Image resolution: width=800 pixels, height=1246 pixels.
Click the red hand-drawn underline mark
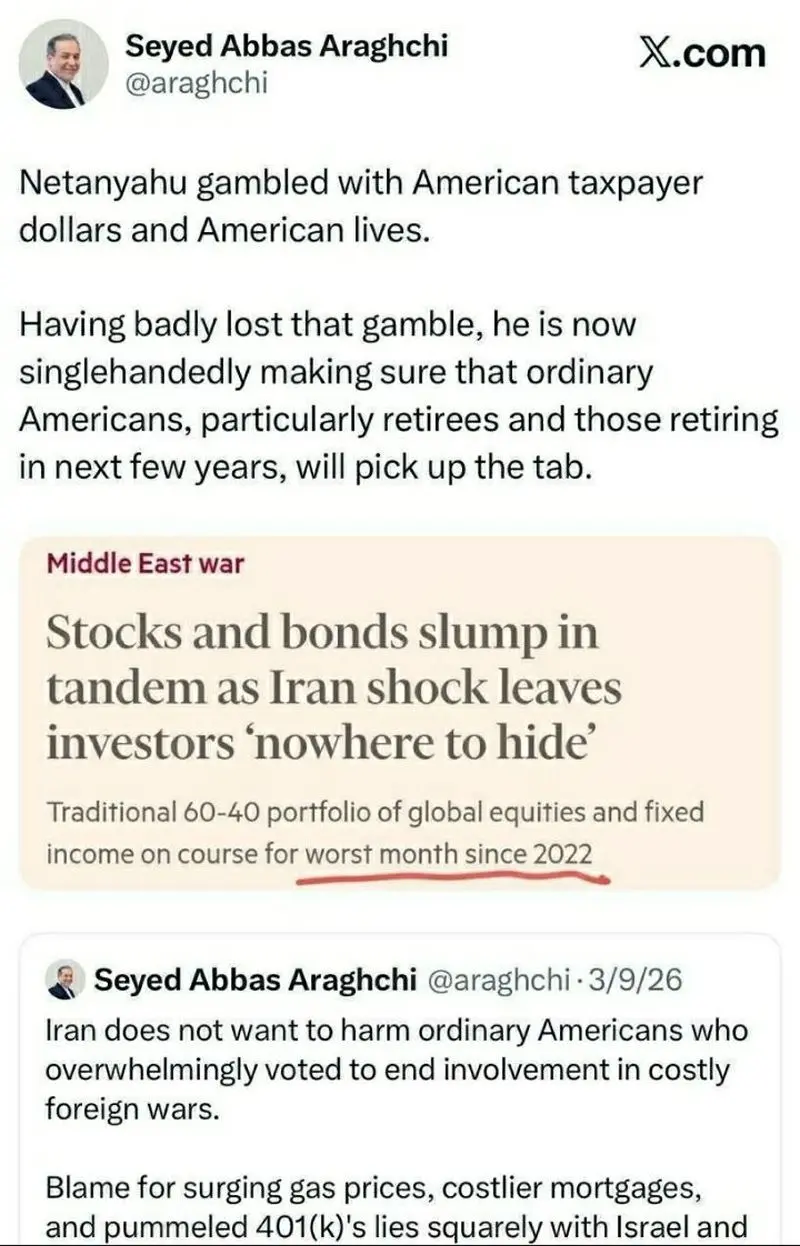(x=455, y=877)
